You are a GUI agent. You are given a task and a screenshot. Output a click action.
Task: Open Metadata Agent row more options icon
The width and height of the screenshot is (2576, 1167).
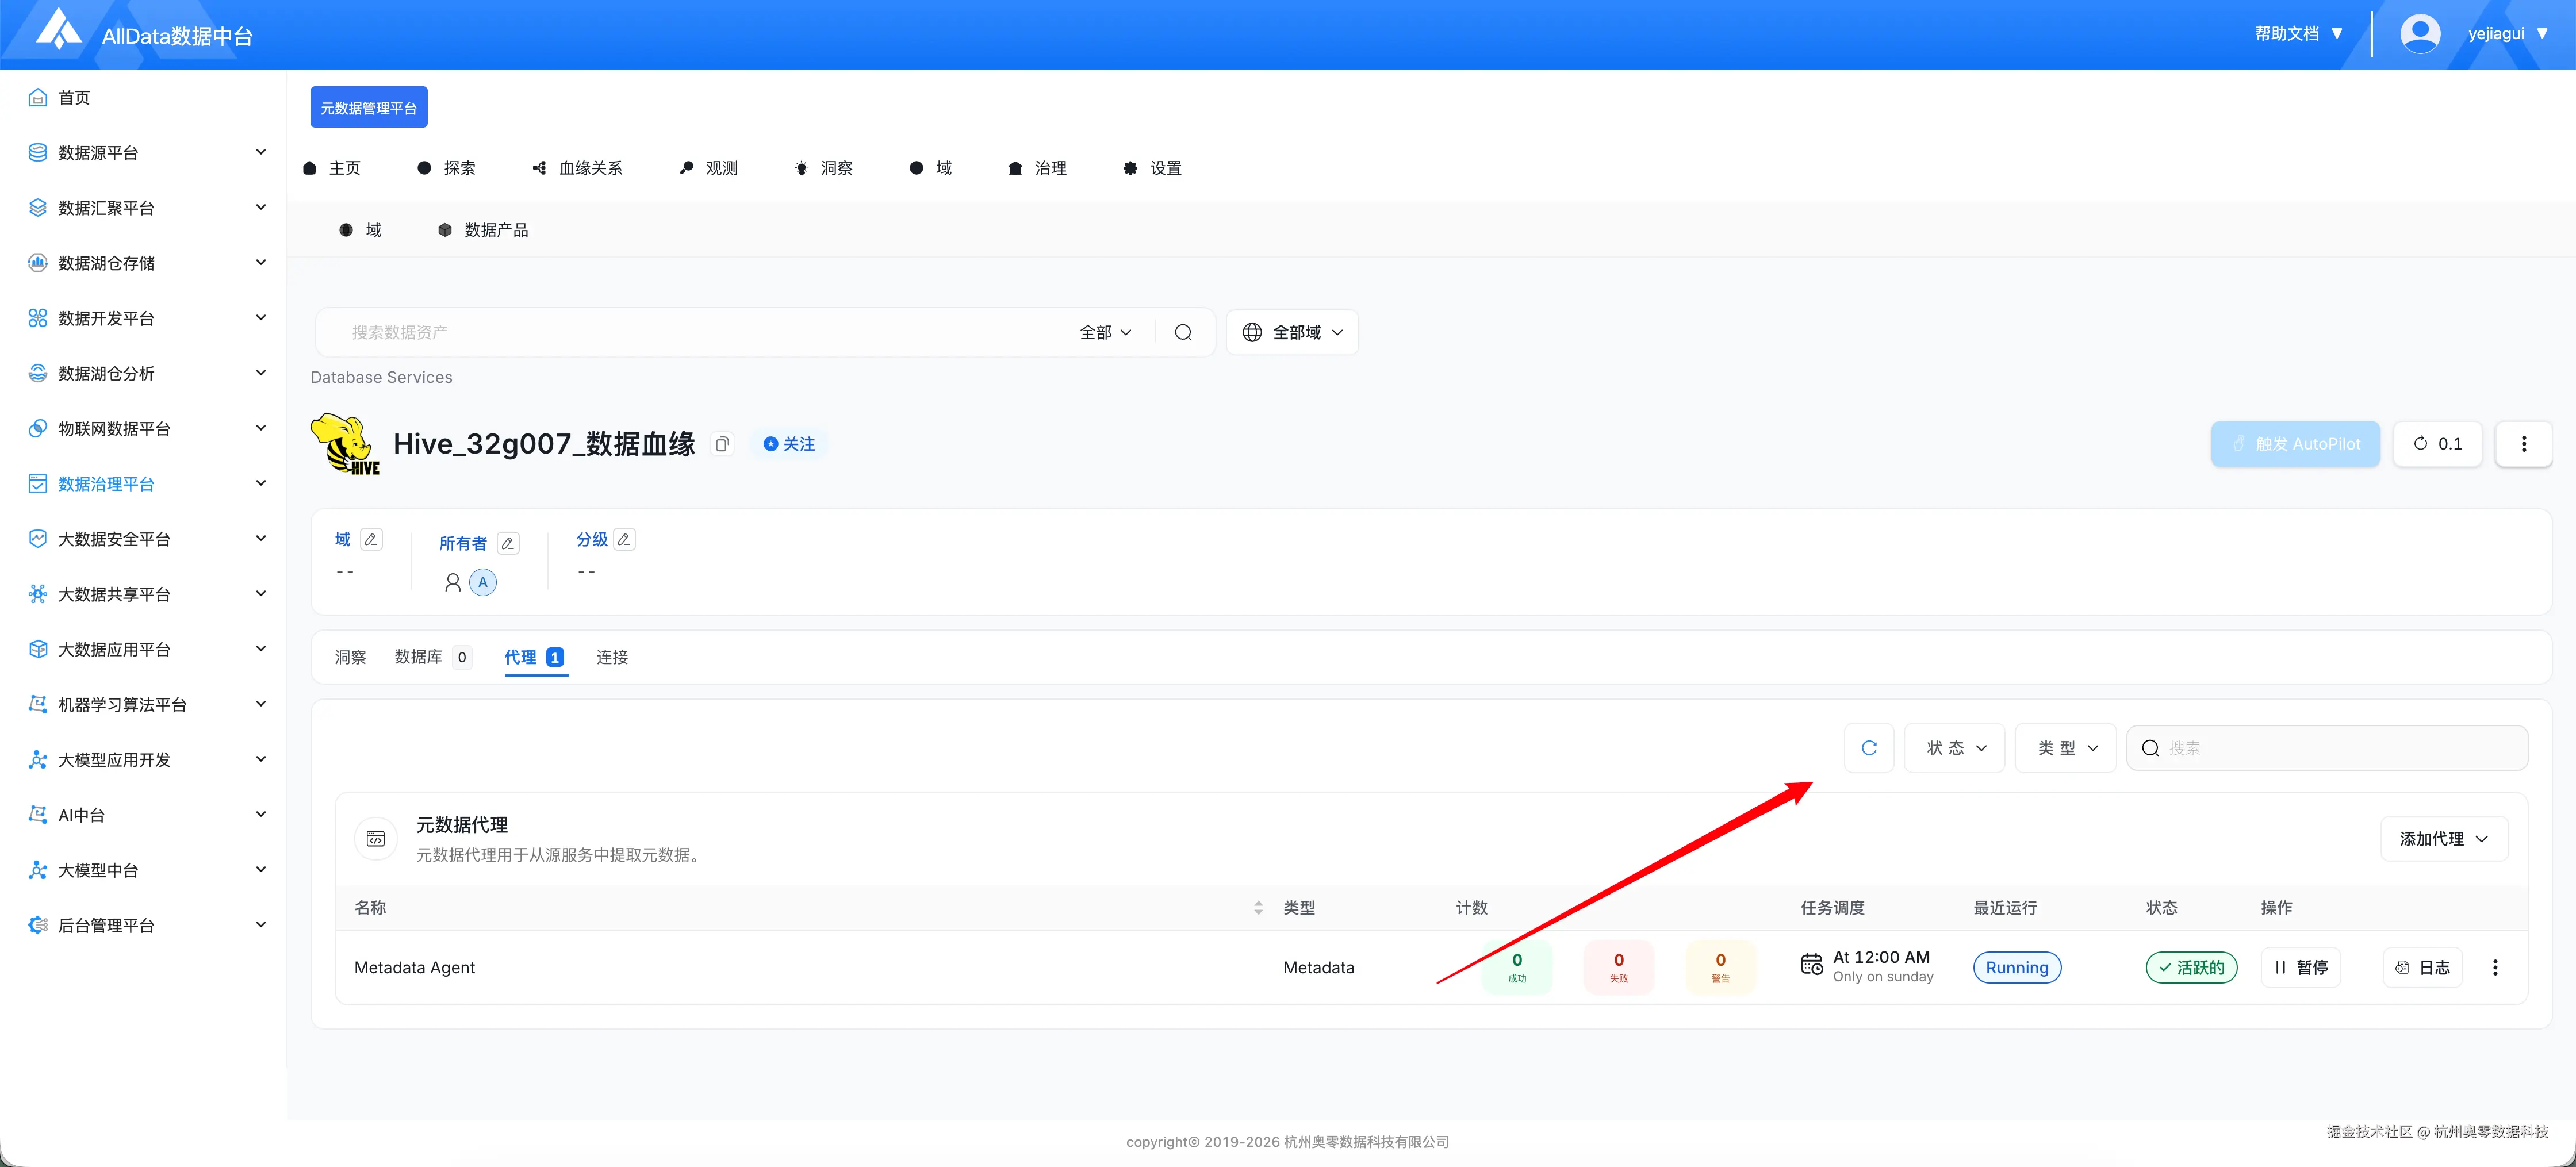coord(2495,967)
